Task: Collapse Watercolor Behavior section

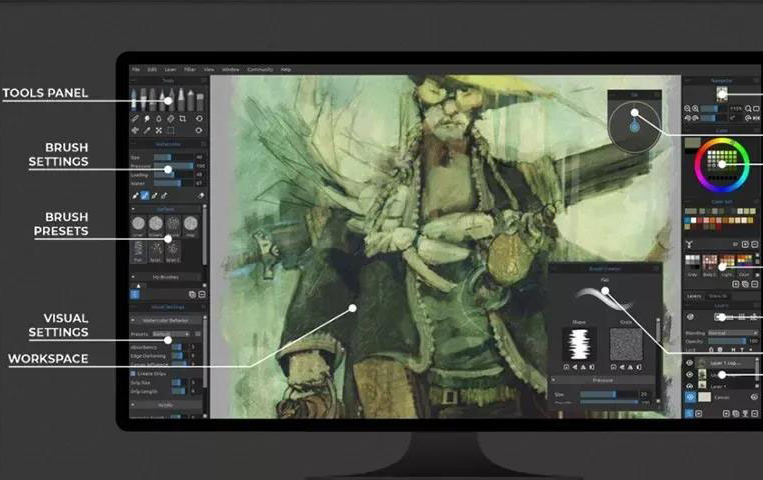Action: 133,320
